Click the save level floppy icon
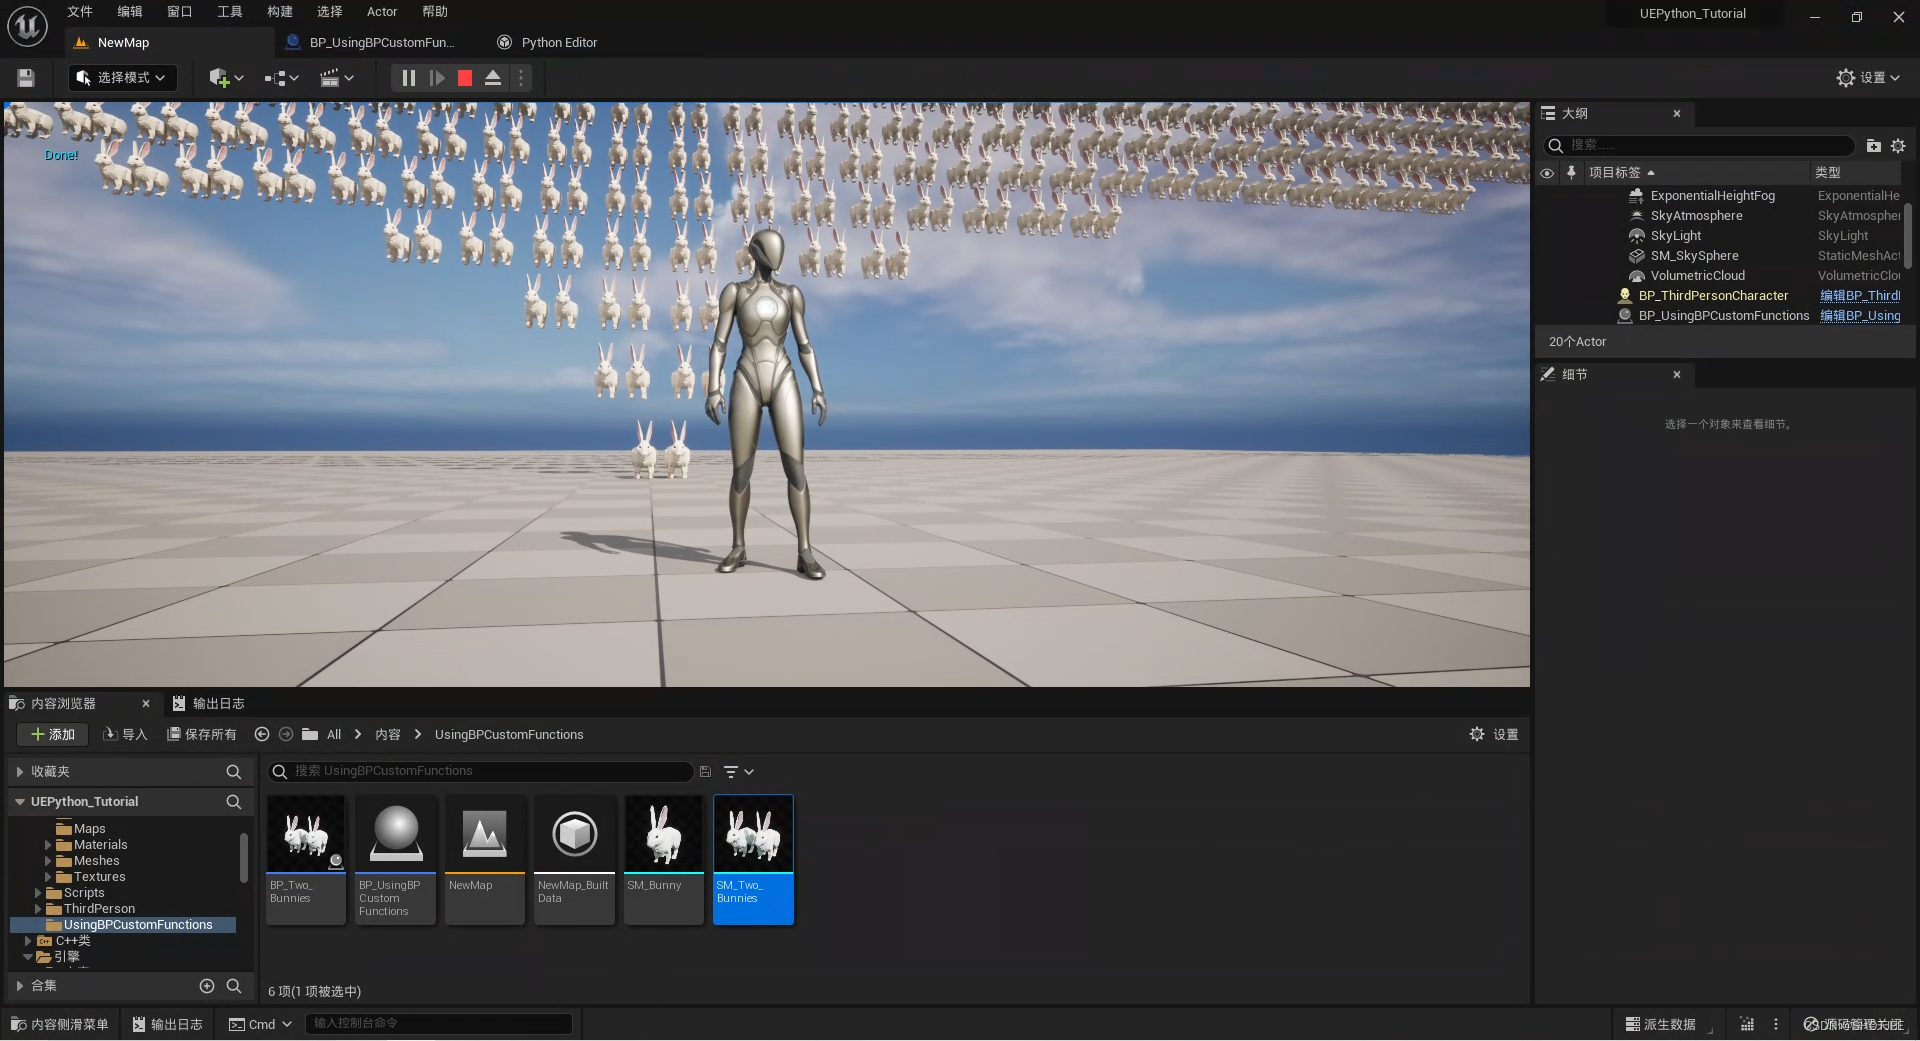This screenshot has width=1920, height=1041. coord(26,78)
